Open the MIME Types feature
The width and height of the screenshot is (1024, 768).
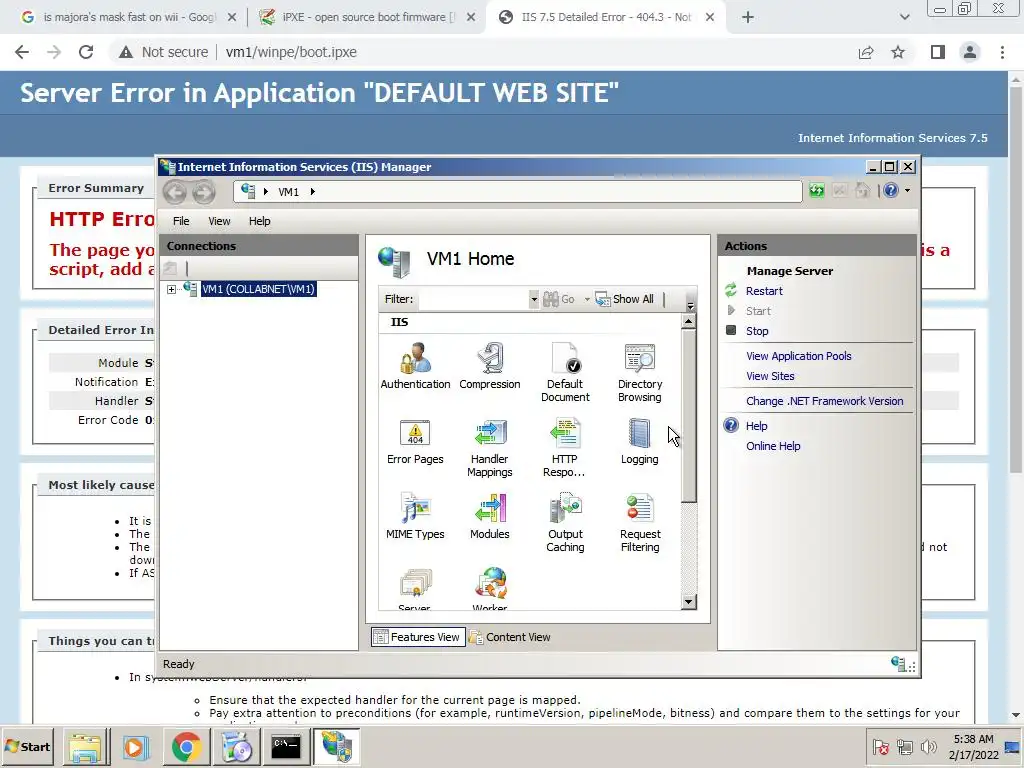(415, 517)
